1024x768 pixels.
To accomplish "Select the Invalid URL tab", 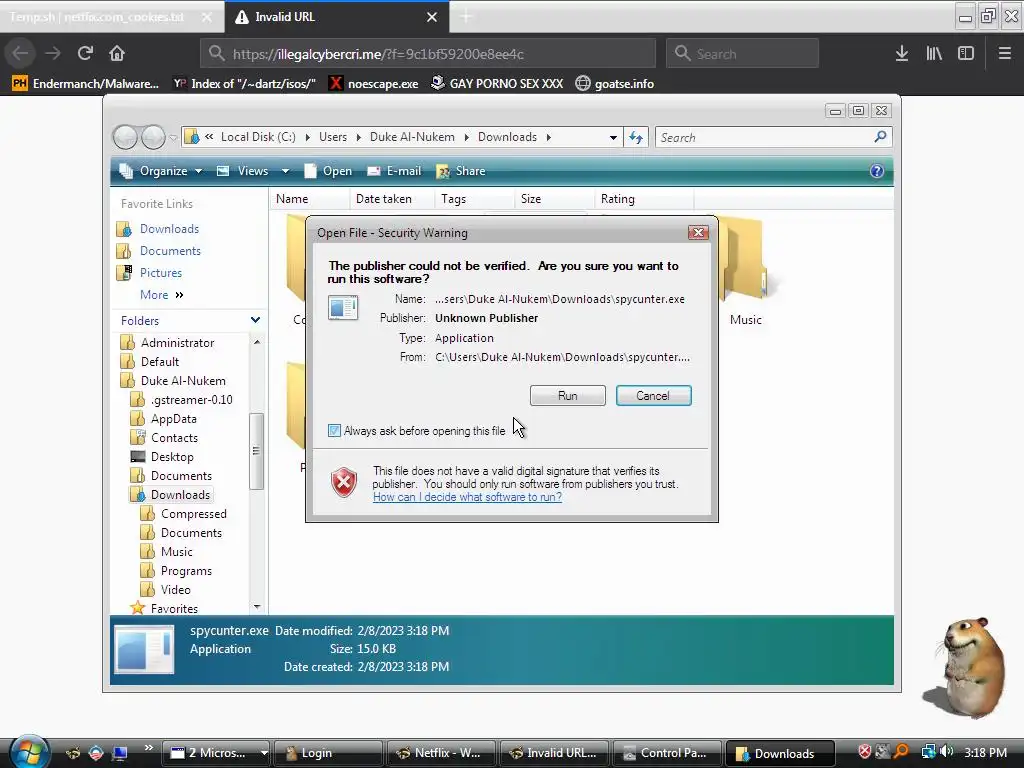I will click(337, 17).
